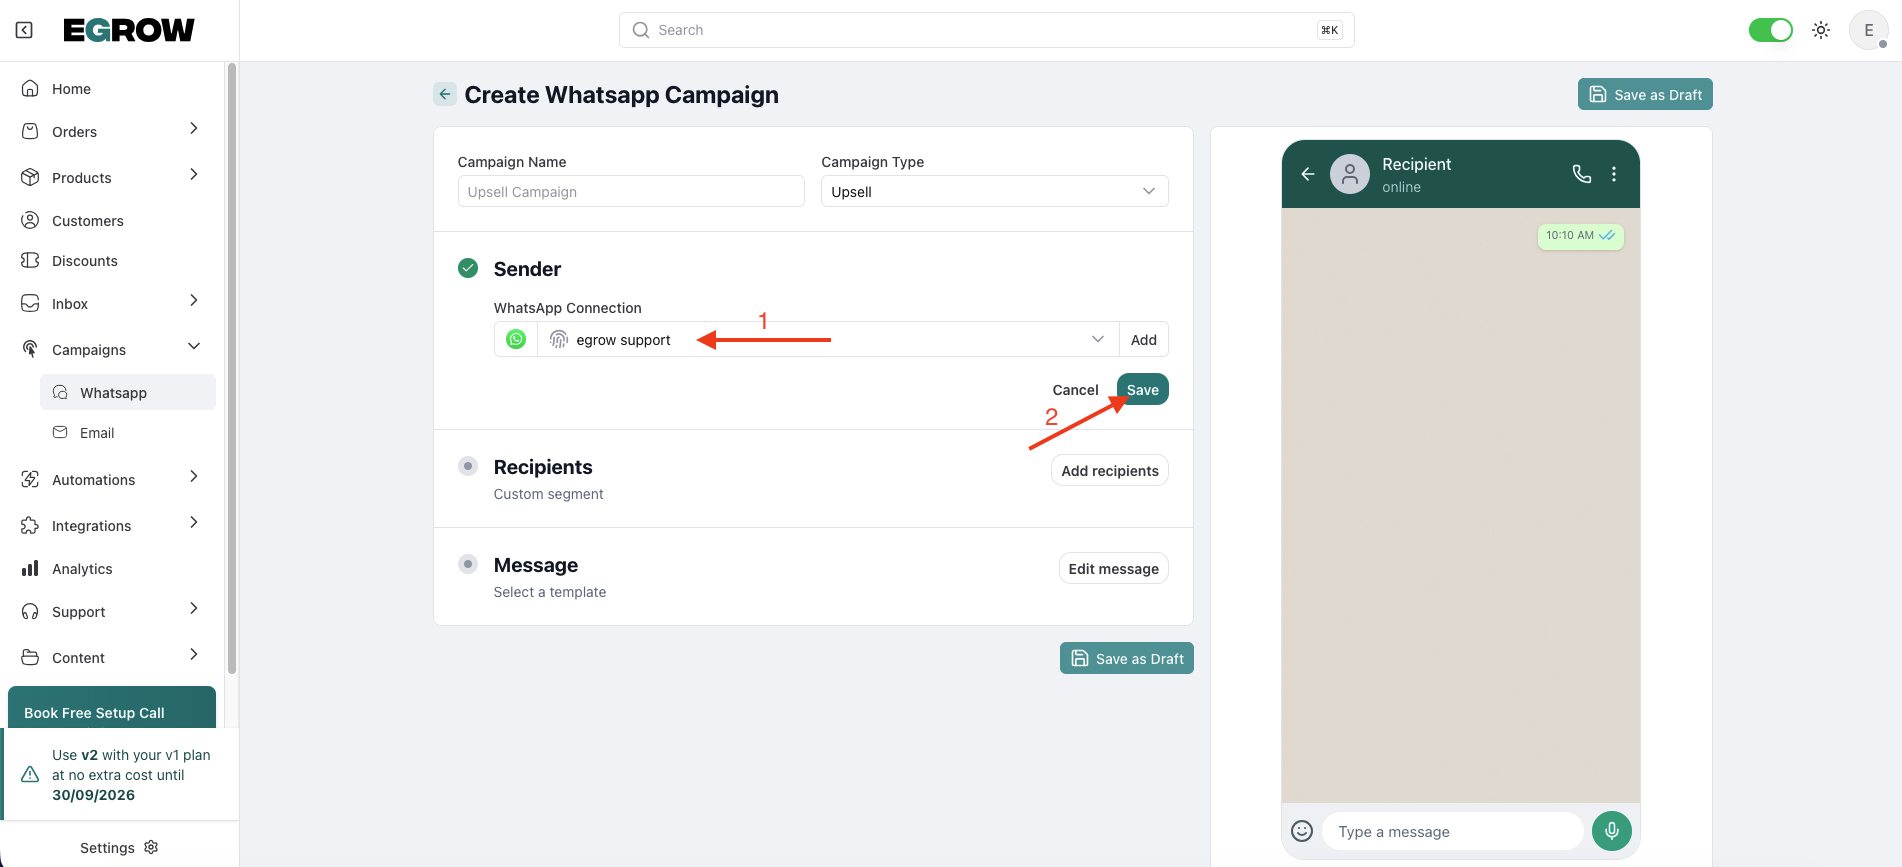Click the sidebar vertical scrollbar
This screenshot has width=1902, height=867.
pyautogui.click(x=232, y=368)
